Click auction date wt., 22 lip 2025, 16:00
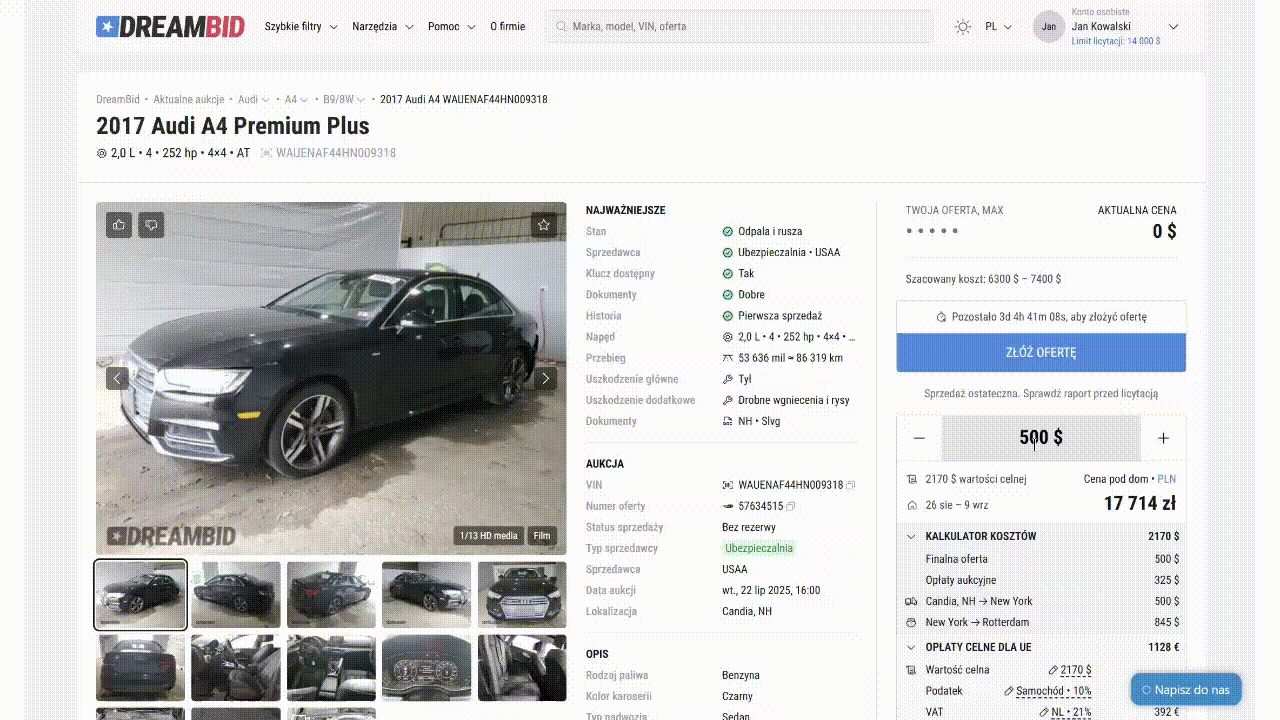Screen dimensions: 1280x720 pyautogui.click(x=771, y=590)
